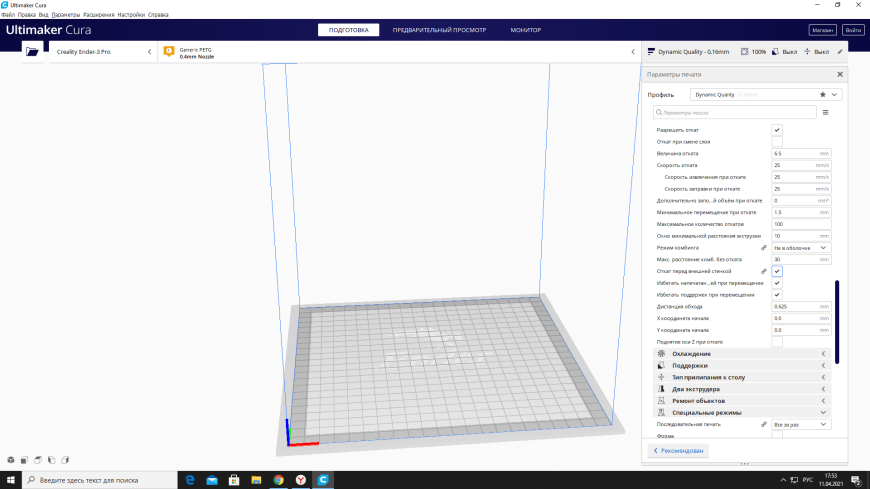
Task: Launch Chrome from the taskbar
Action: pos(279,480)
